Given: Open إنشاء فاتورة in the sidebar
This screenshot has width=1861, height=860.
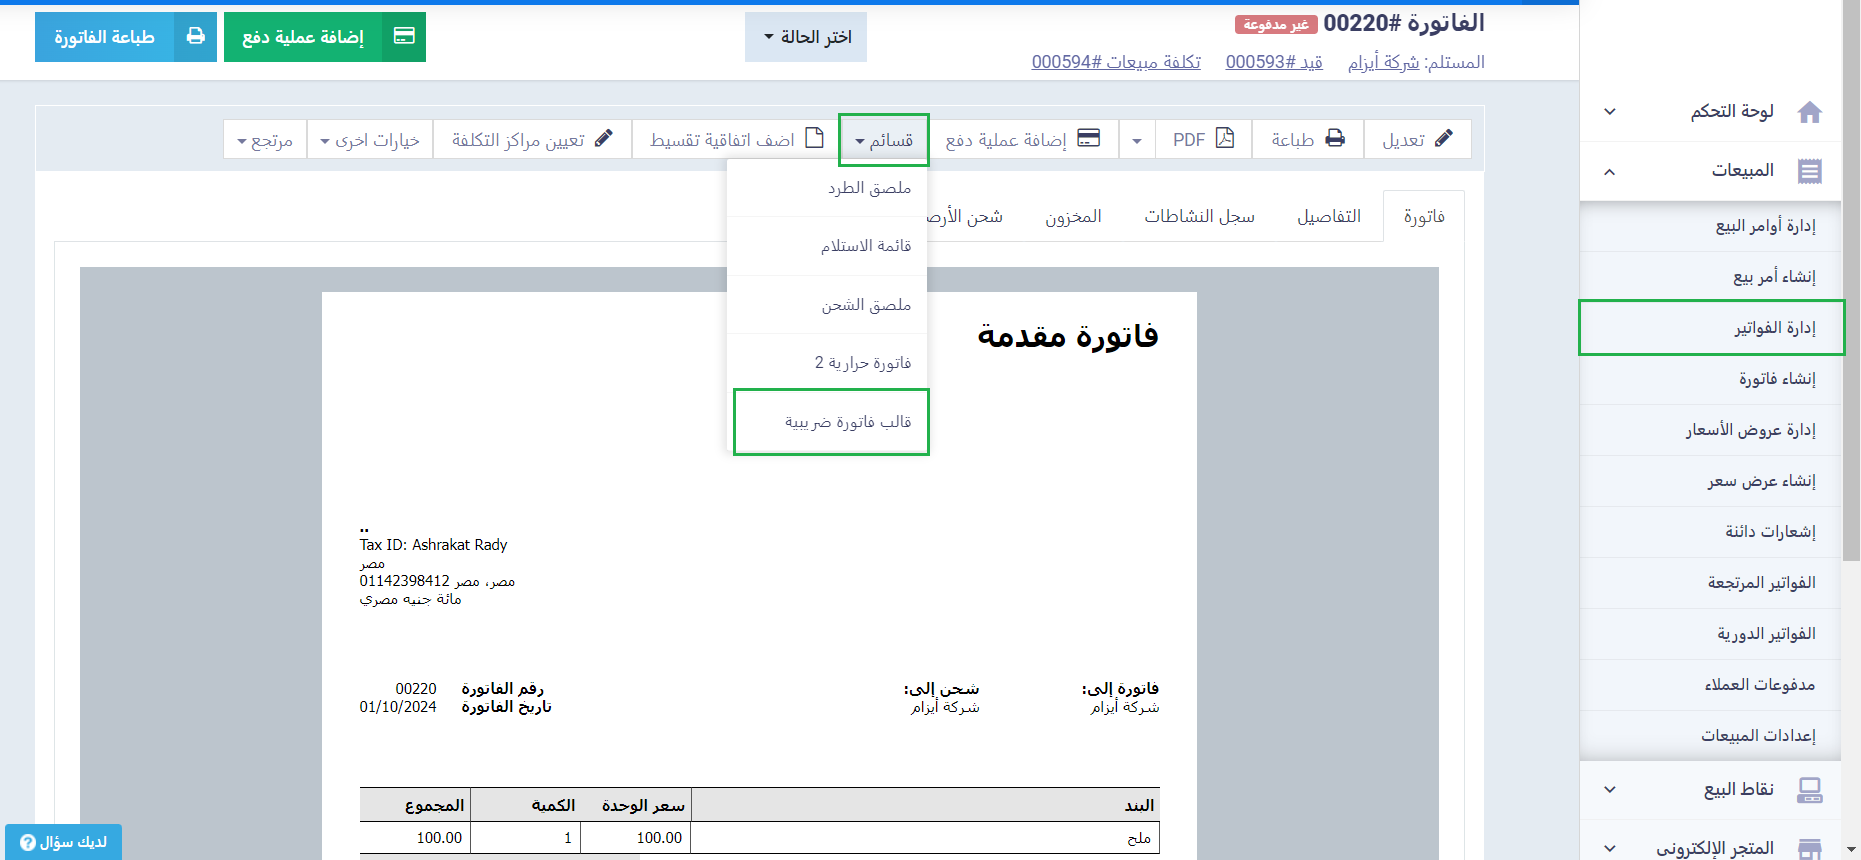Looking at the screenshot, I should (x=1776, y=379).
